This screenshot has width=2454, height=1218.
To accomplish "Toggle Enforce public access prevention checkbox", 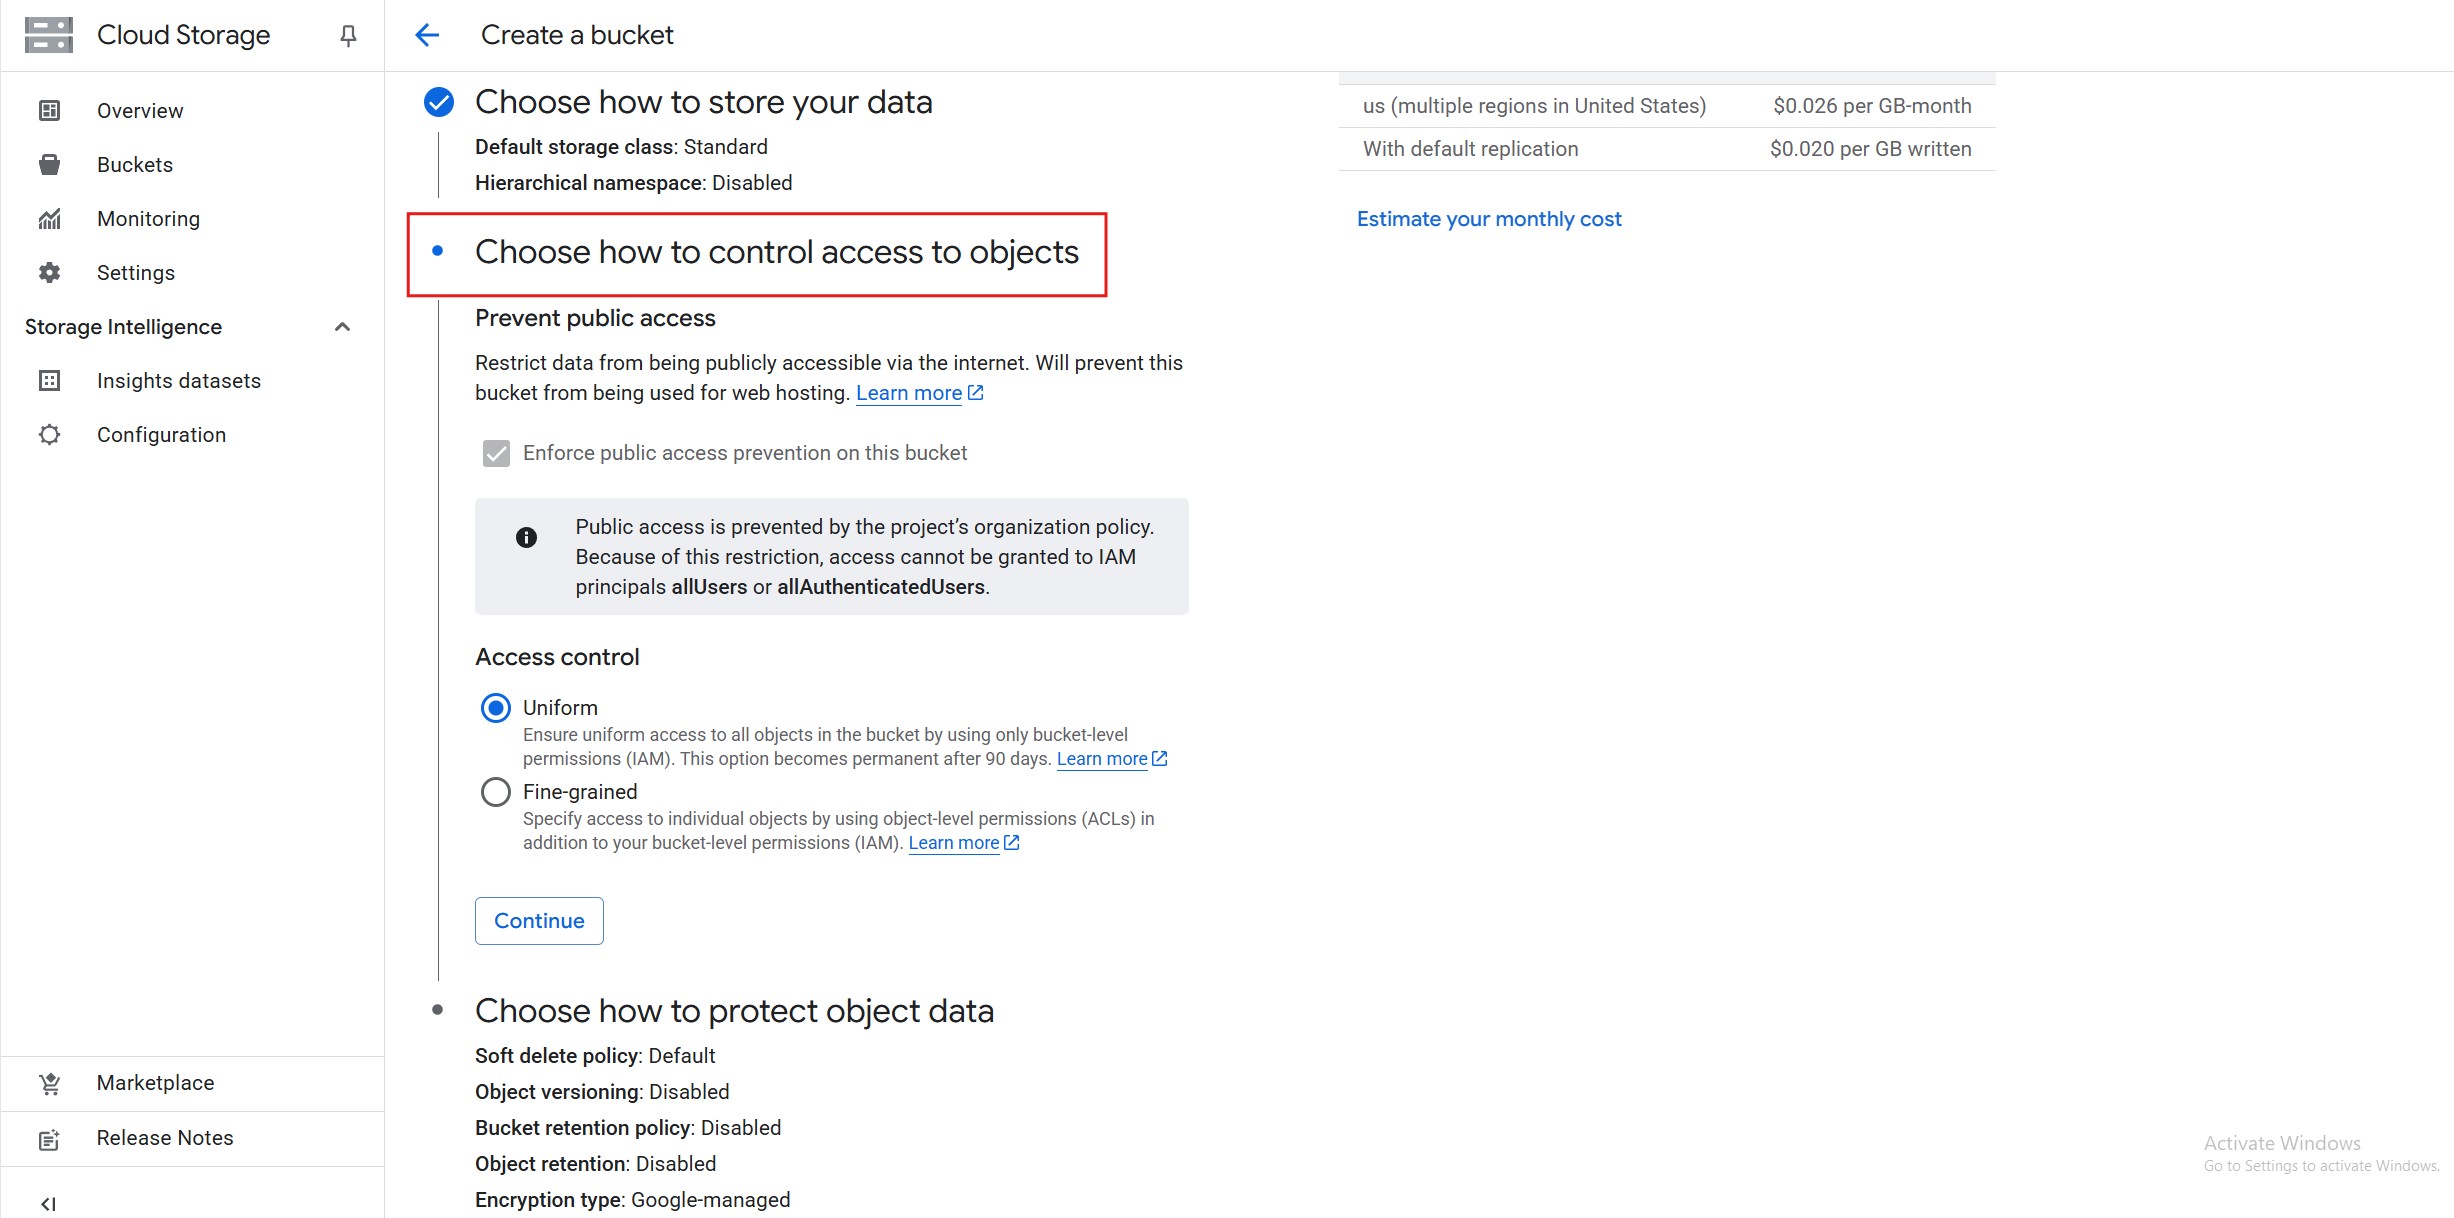I will tap(496, 454).
